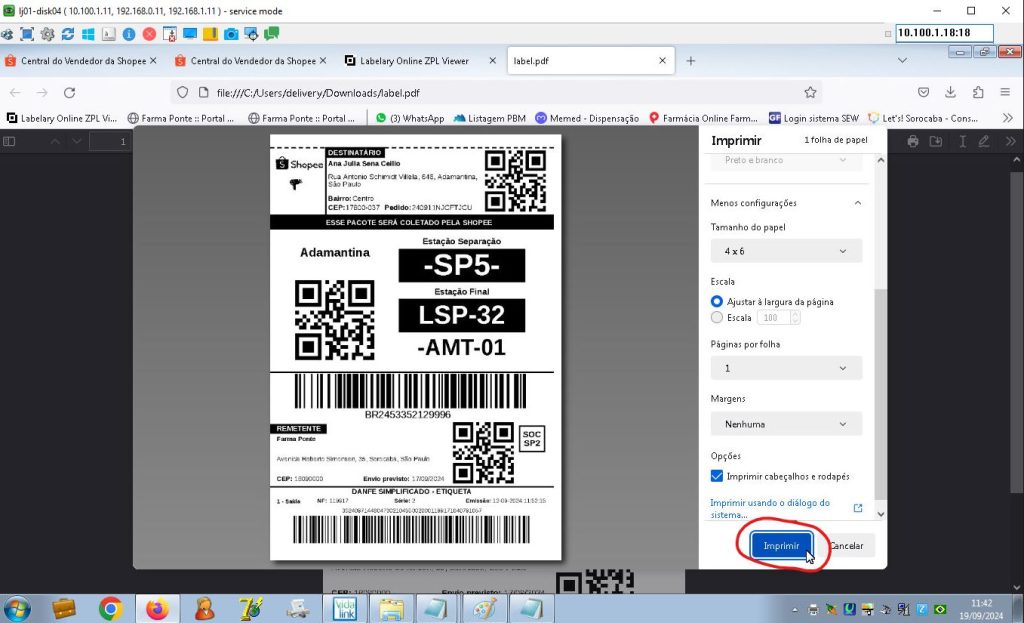Open the VidaLink taskbar application

pyautogui.click(x=344, y=609)
